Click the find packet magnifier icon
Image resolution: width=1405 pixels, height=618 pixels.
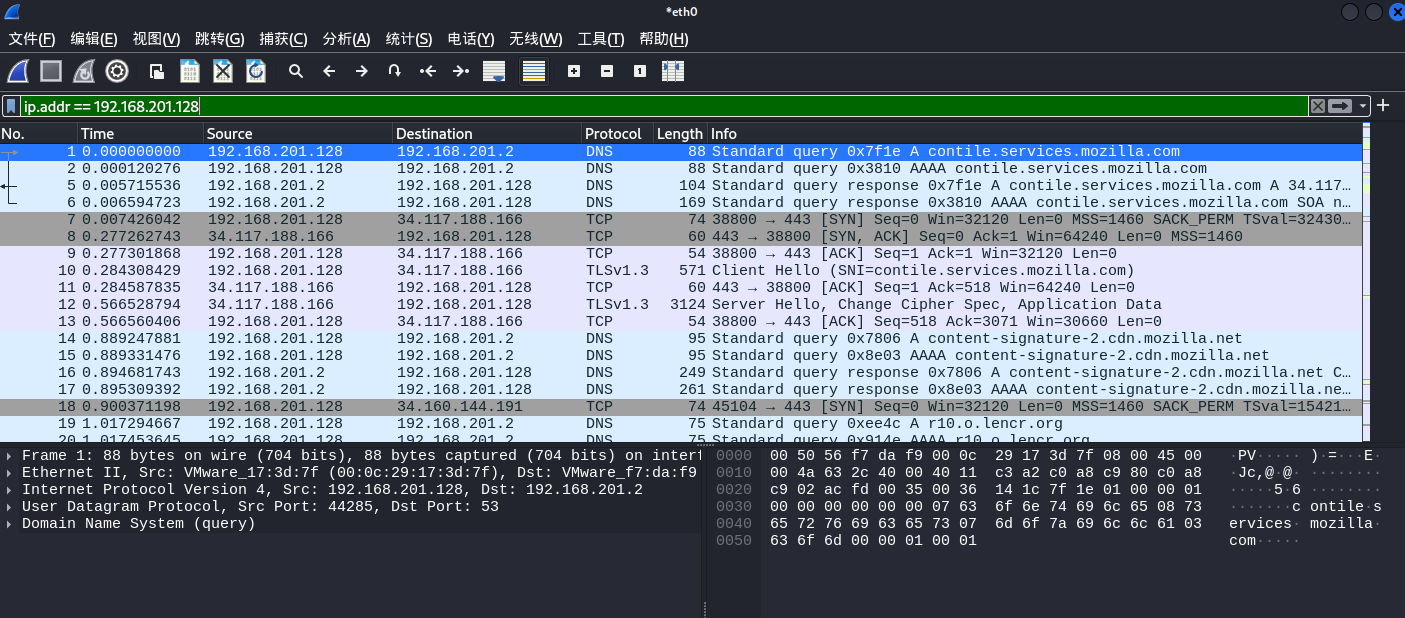(296, 71)
